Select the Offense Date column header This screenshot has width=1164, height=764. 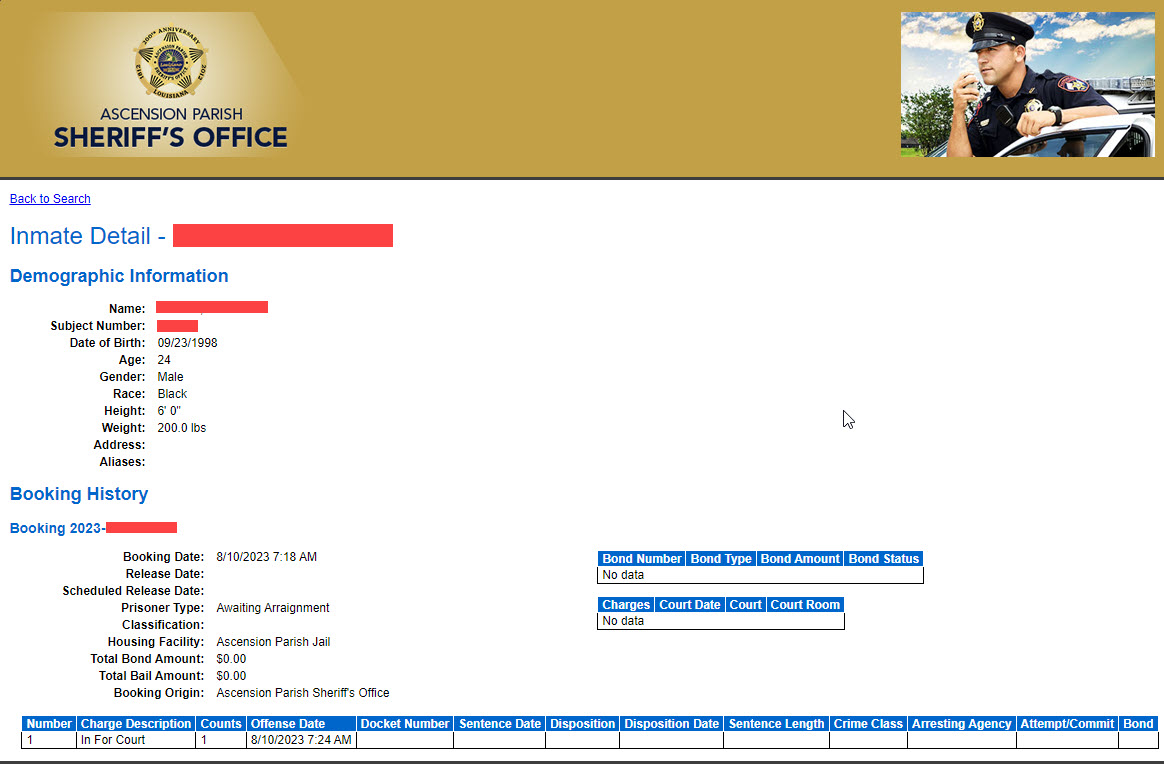tap(288, 724)
